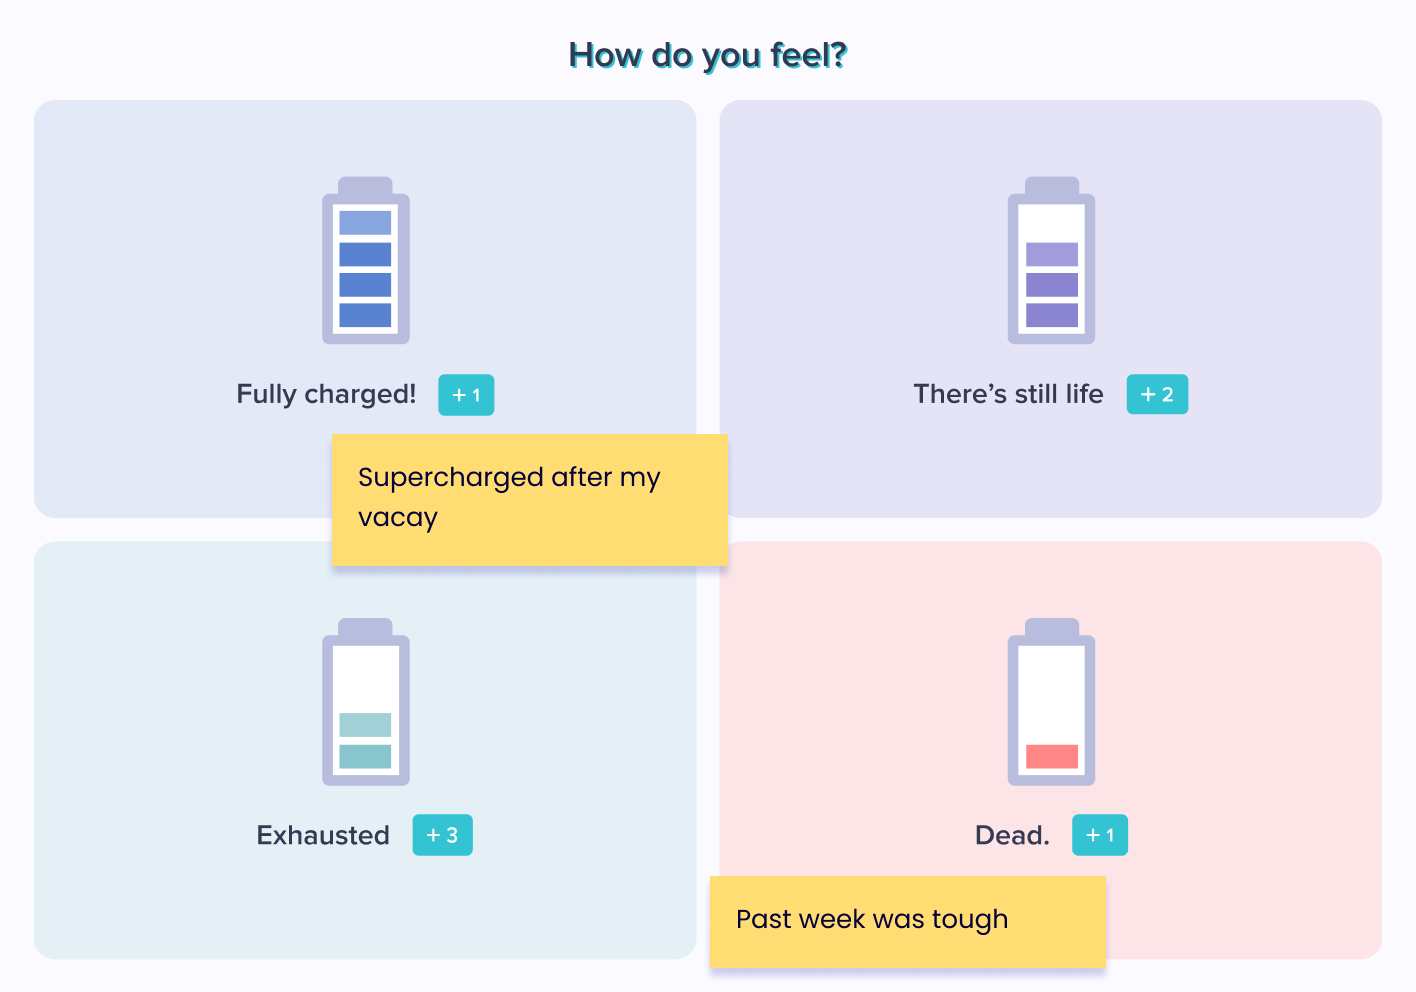The image size is (1416, 992).
Task: Click the 'There's still life' label
Action: [x=1008, y=394]
